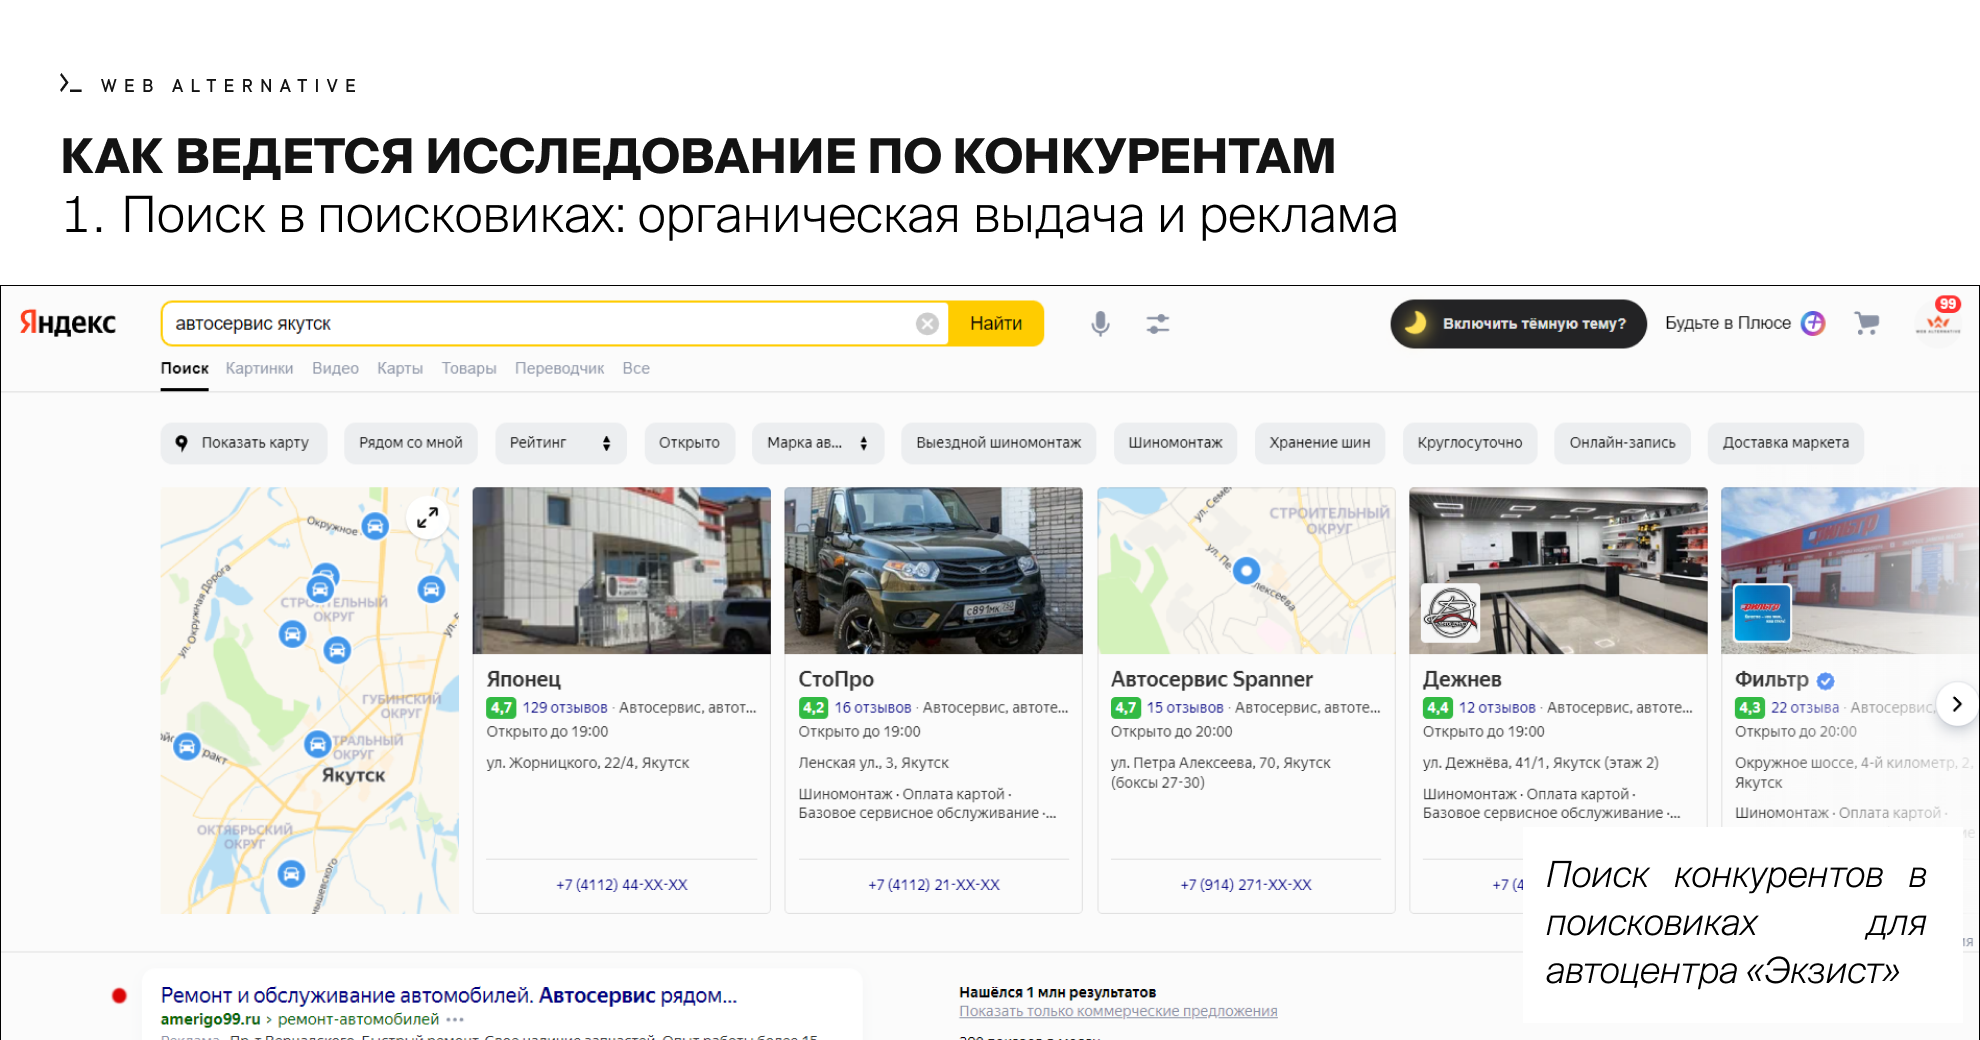1980x1040 pixels.
Task: Enable dark theme via Включить тёмную тему
Action: click(x=1518, y=324)
